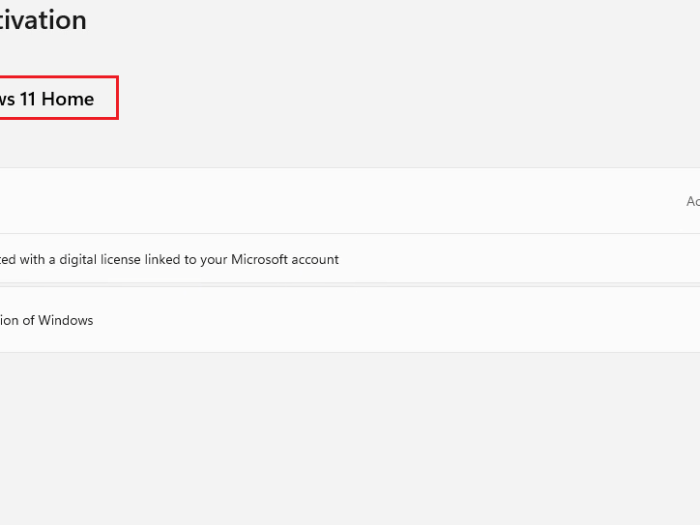The width and height of the screenshot is (700, 525).
Task: Expand the upgrade edition of Windows row
Action: pos(350,320)
